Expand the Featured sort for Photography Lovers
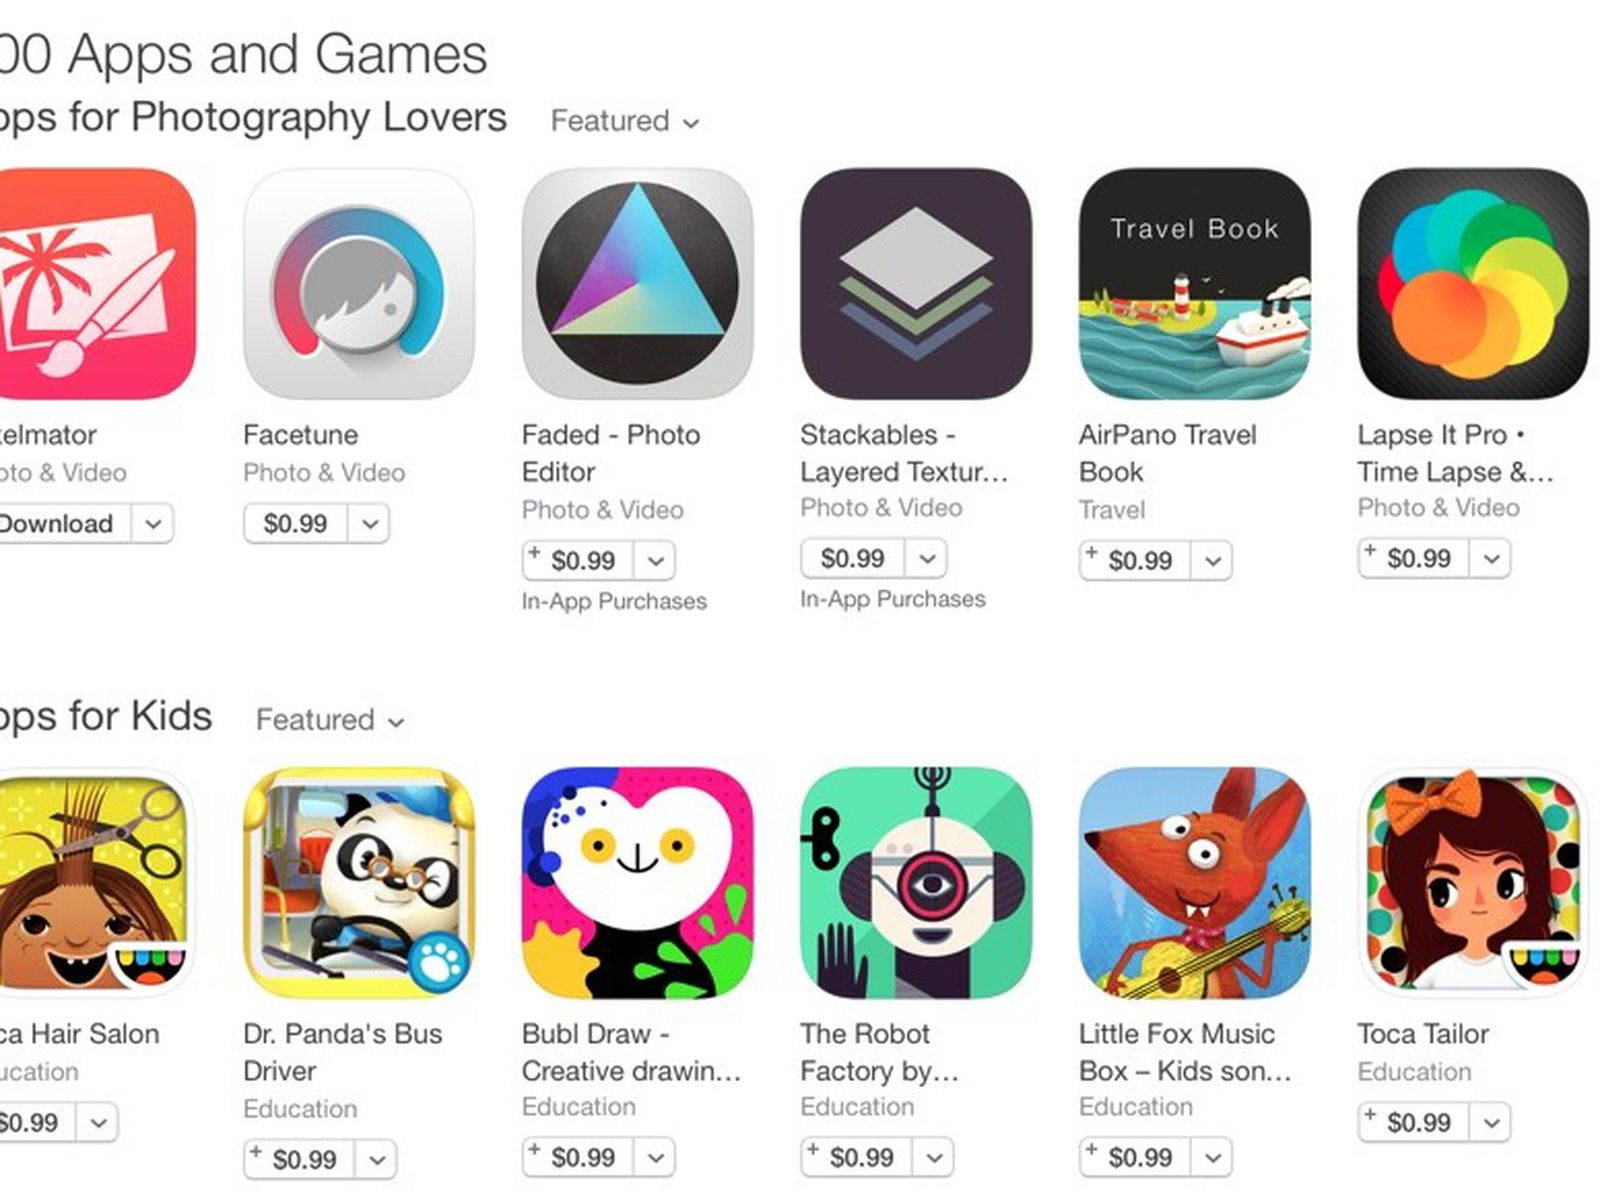1600x1200 pixels. coord(625,121)
